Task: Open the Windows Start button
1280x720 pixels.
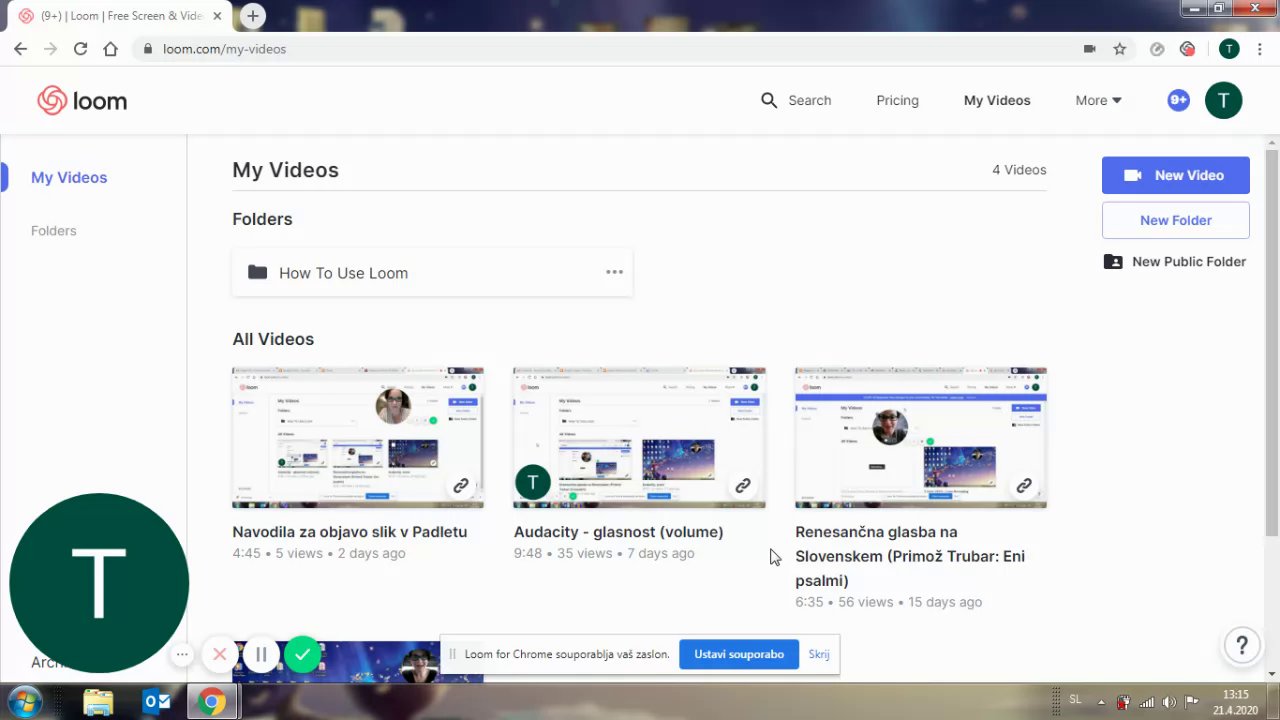Action: coord(24,702)
